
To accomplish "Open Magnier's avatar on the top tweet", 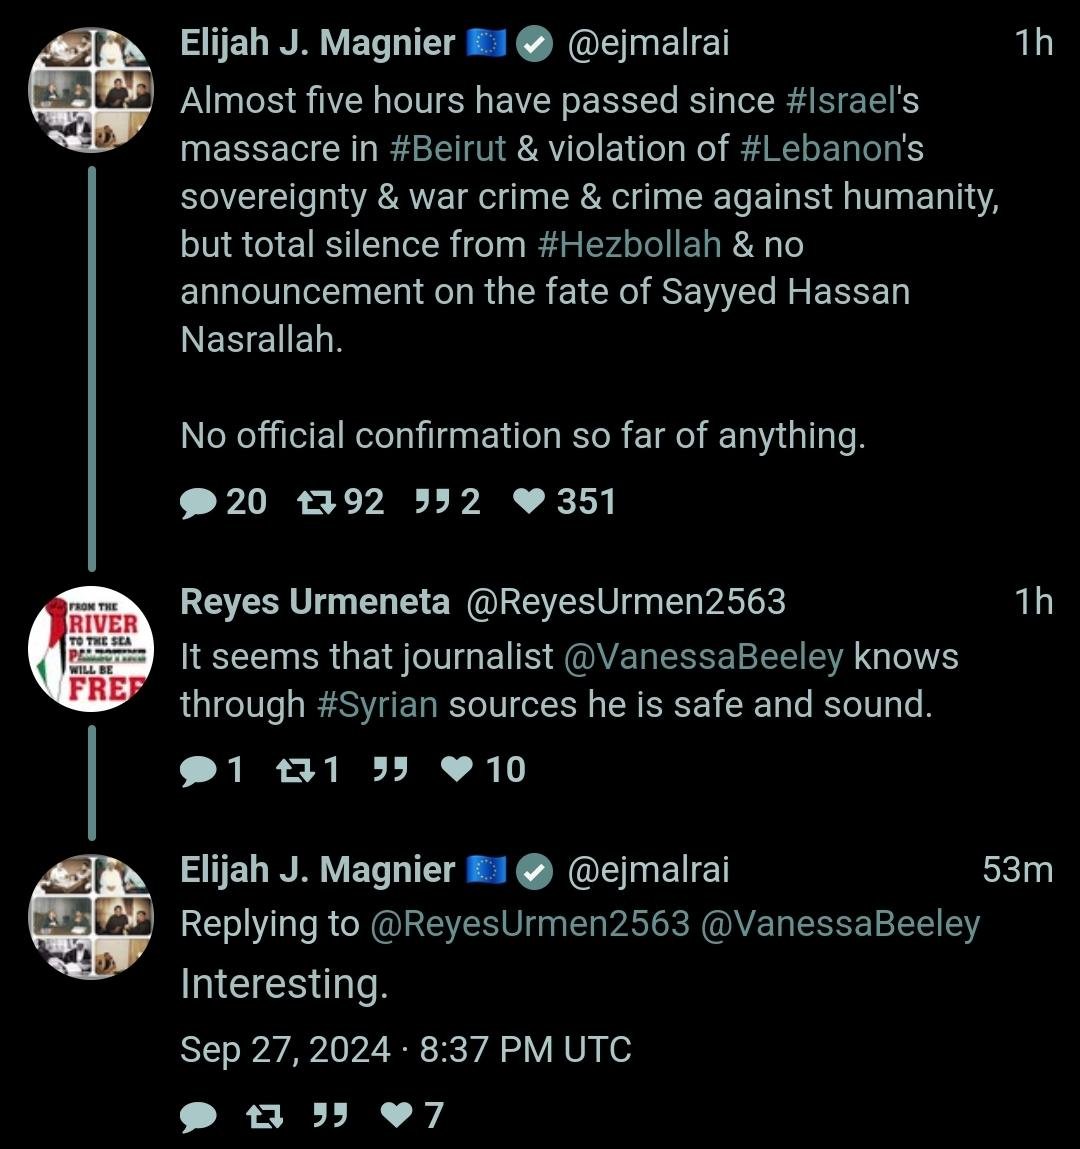I will tap(91, 91).
